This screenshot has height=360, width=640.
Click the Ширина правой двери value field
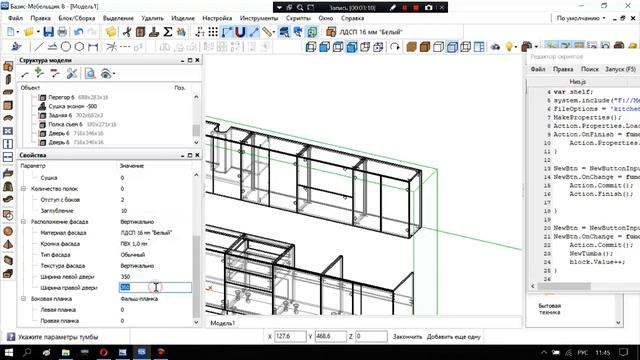click(155, 287)
